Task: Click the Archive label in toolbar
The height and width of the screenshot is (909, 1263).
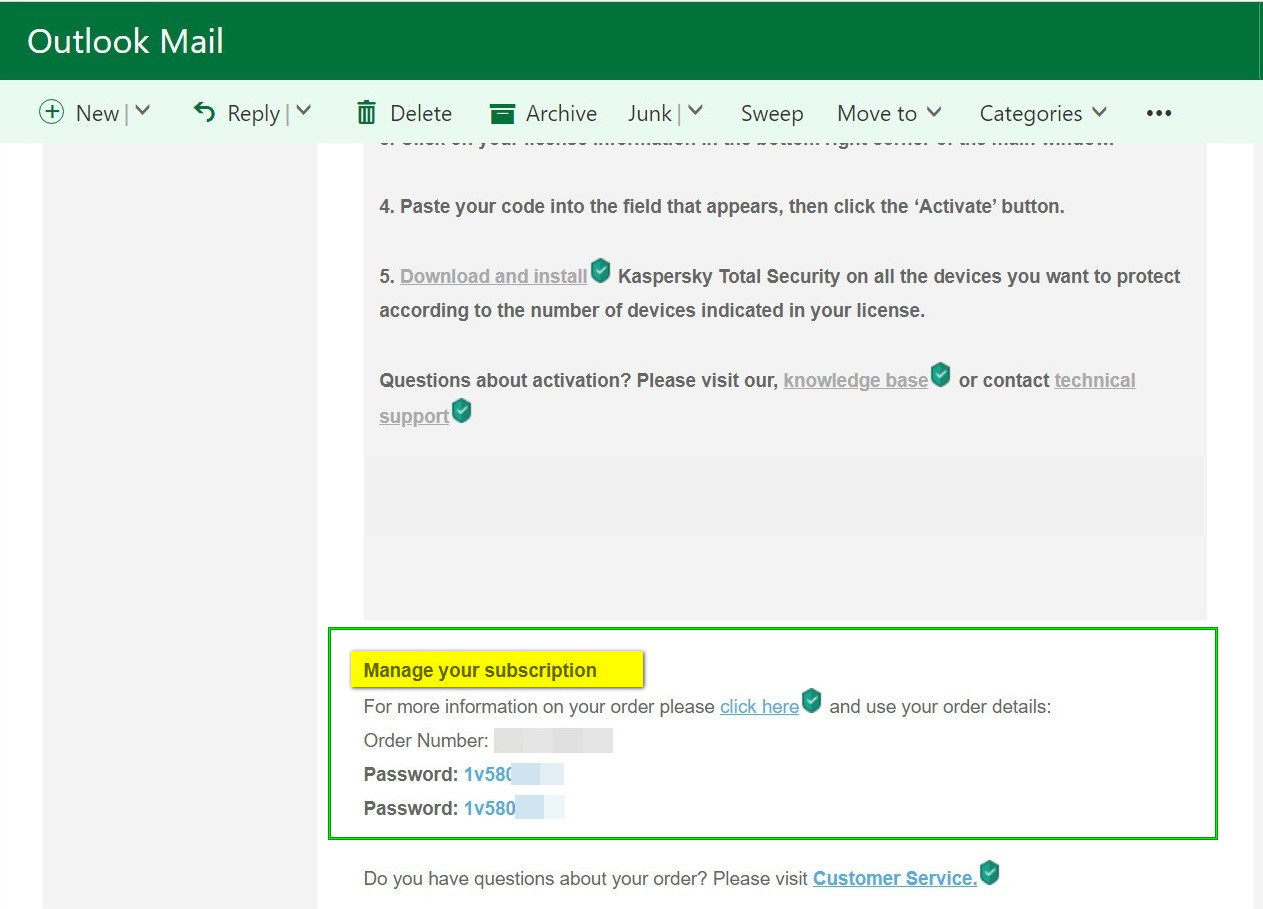Action: 561,113
